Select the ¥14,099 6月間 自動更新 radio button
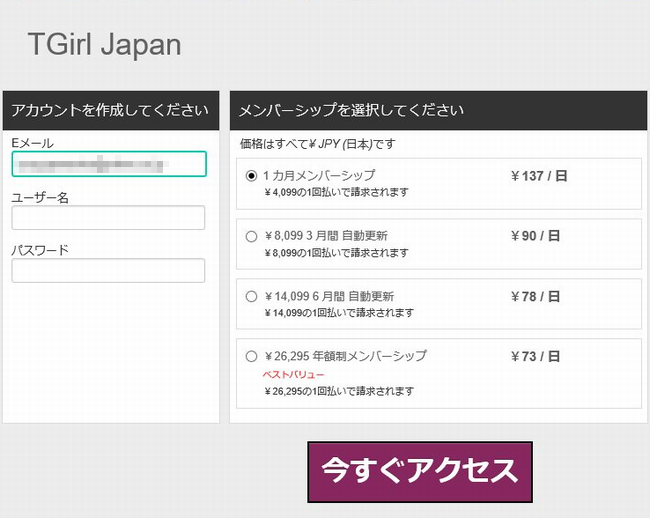Screen dimensions: 650x518 click(x=251, y=297)
